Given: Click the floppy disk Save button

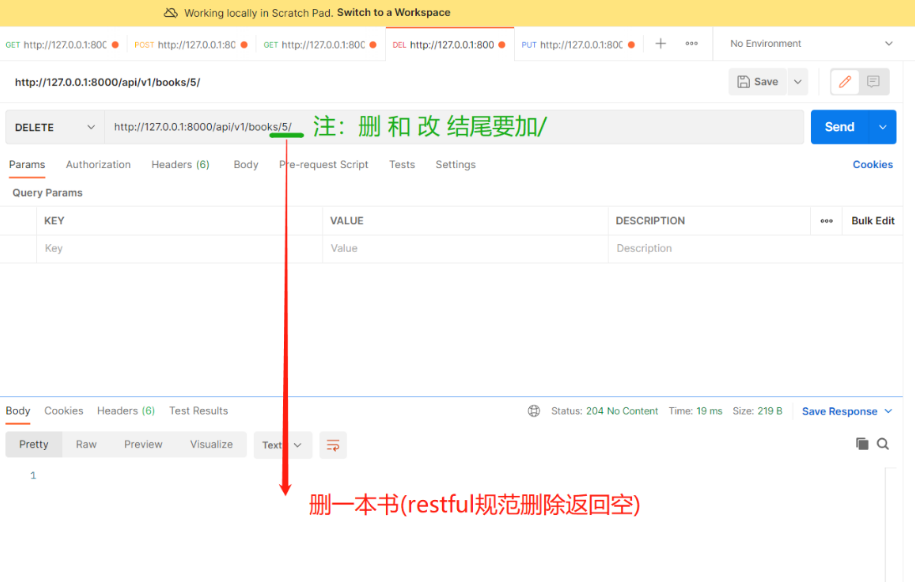Looking at the screenshot, I should pyautogui.click(x=757, y=82).
